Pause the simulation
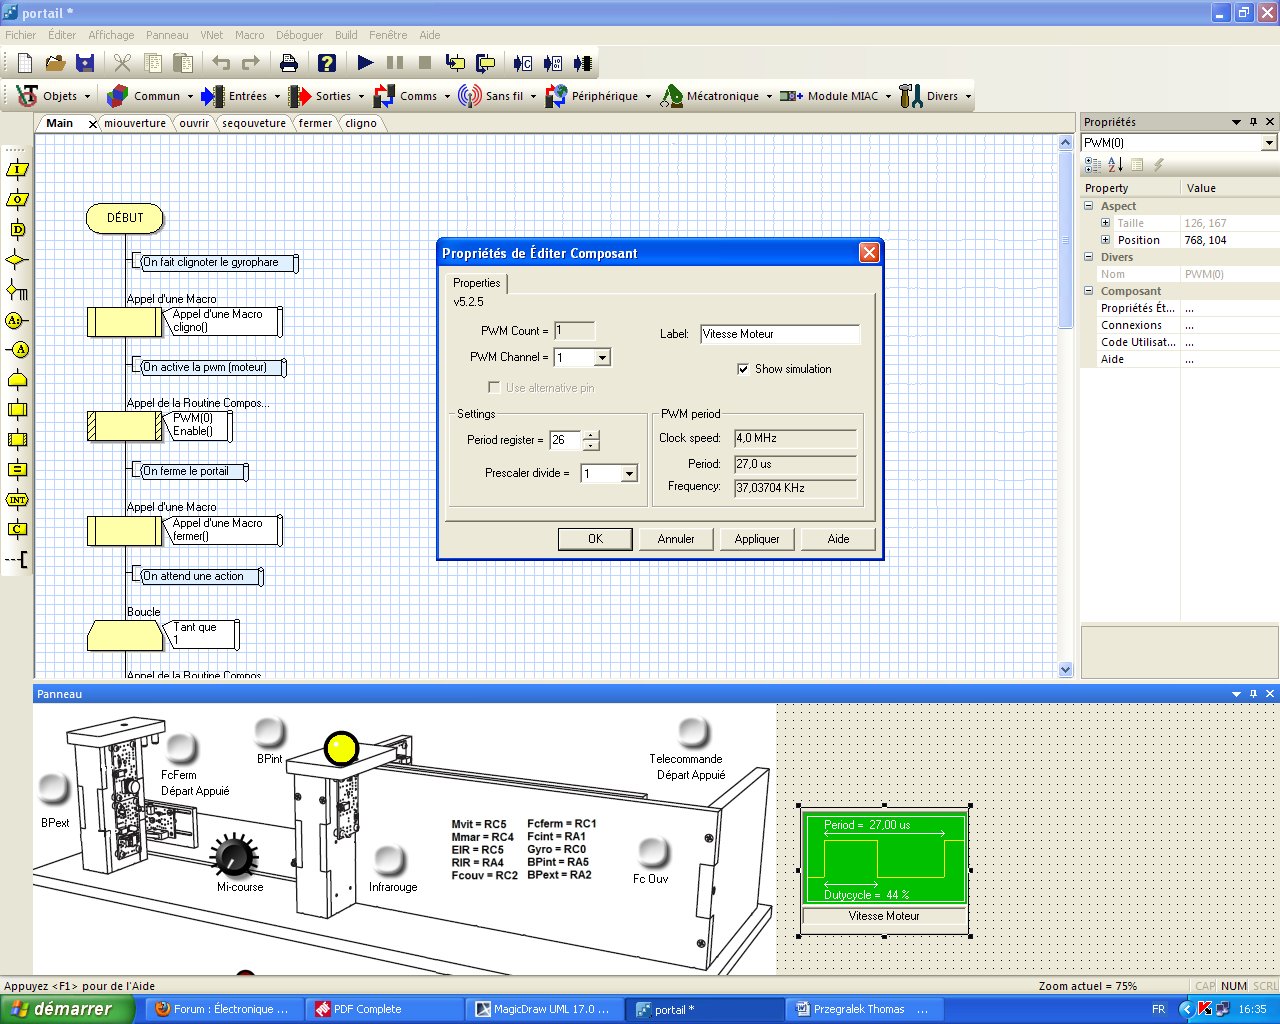The width and height of the screenshot is (1280, 1024). [x=393, y=63]
